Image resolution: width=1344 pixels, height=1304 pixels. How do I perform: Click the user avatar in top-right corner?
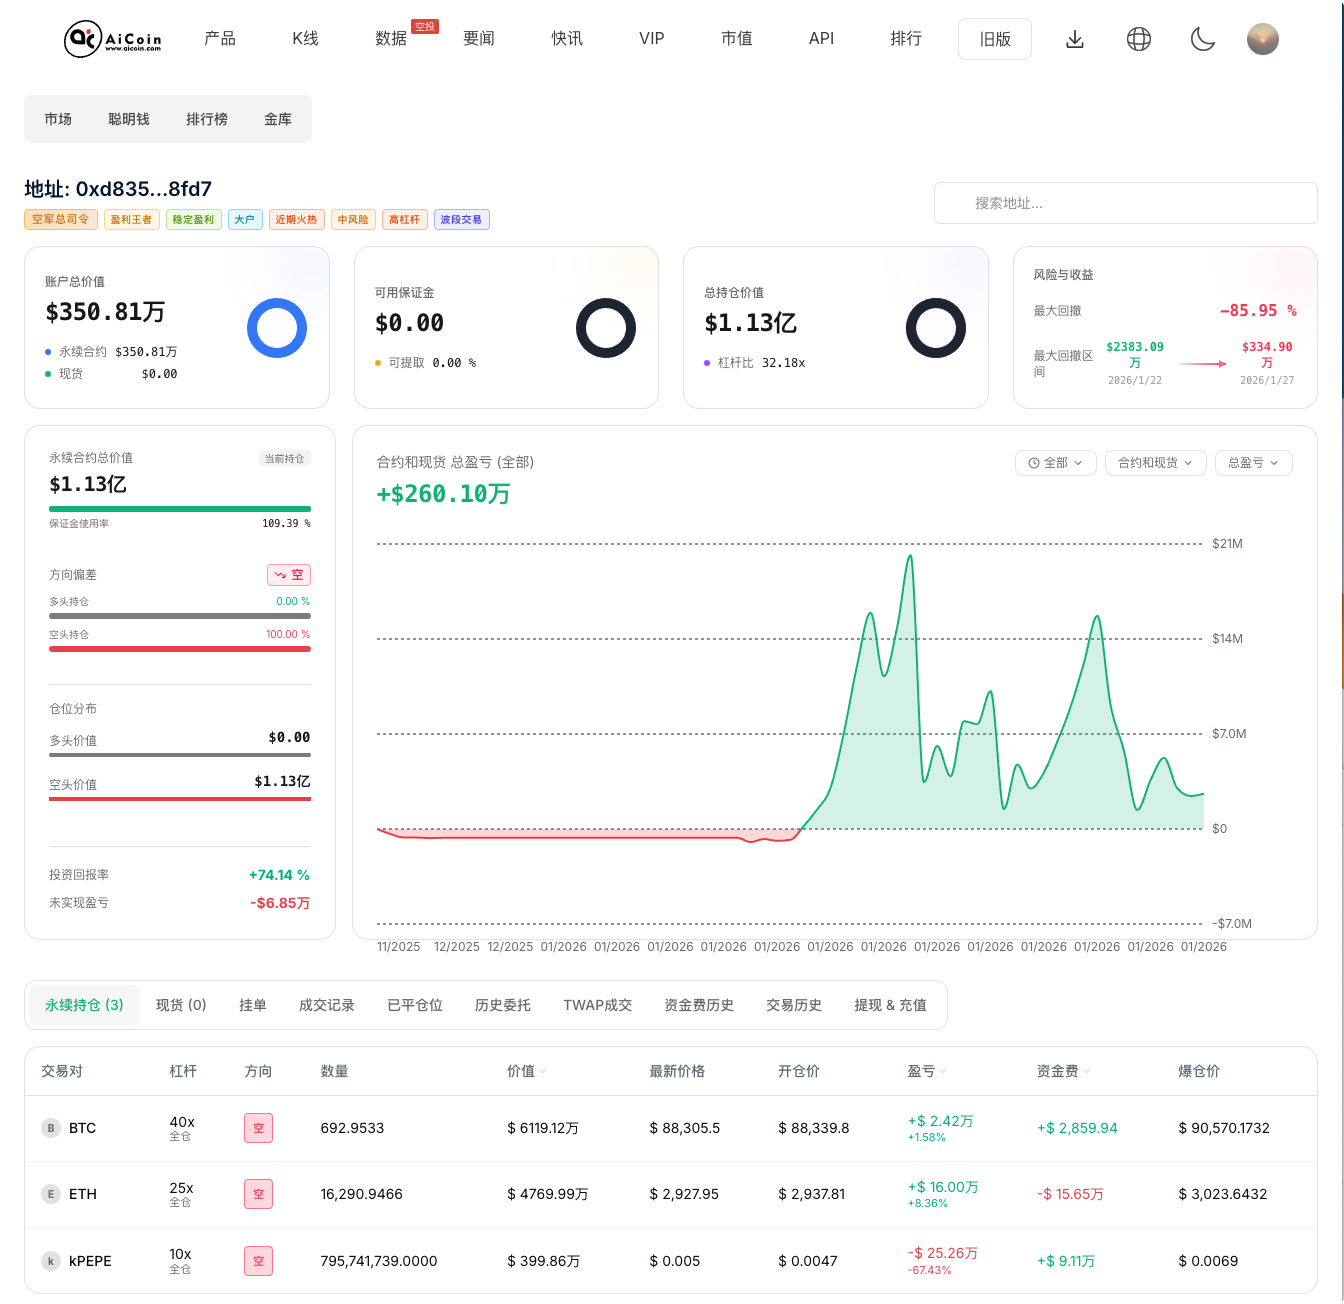(x=1262, y=39)
